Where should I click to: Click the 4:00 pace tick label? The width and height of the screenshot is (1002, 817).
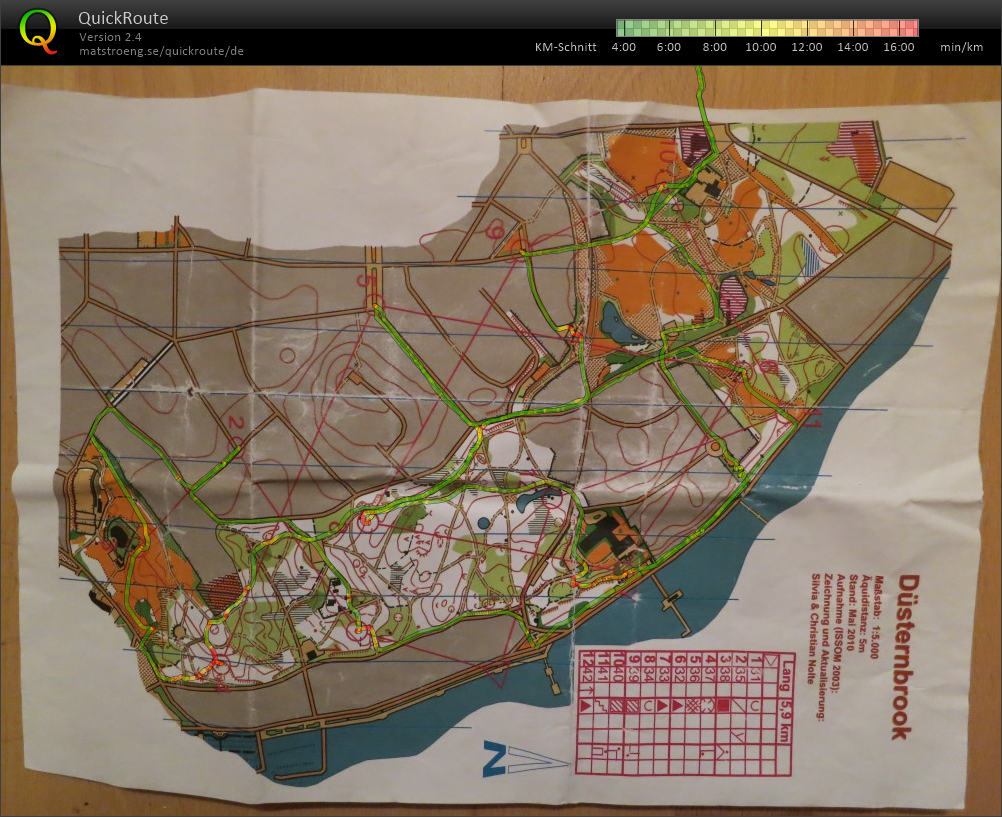[623, 47]
